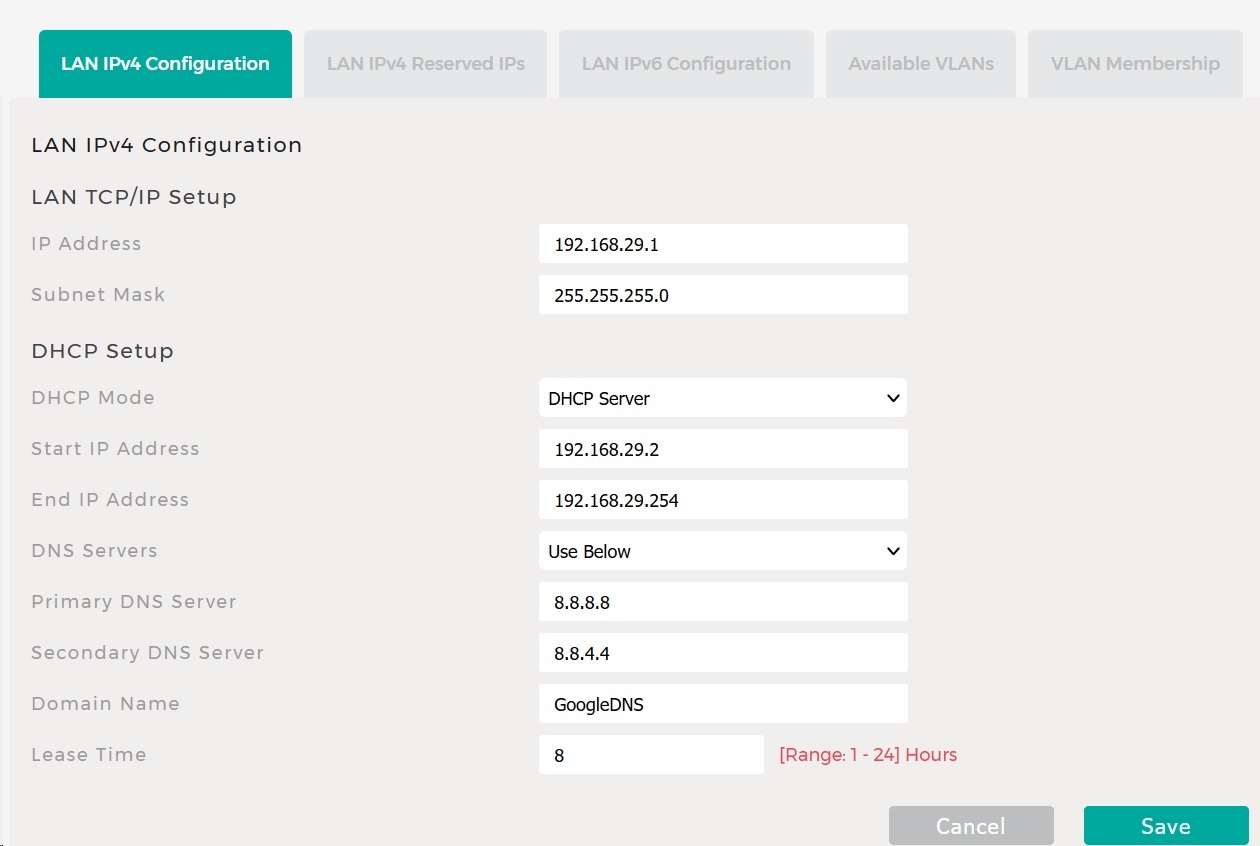The image size is (1260, 846).
Task: Click the Primary DNS Server field
Action: pyautogui.click(x=722, y=602)
